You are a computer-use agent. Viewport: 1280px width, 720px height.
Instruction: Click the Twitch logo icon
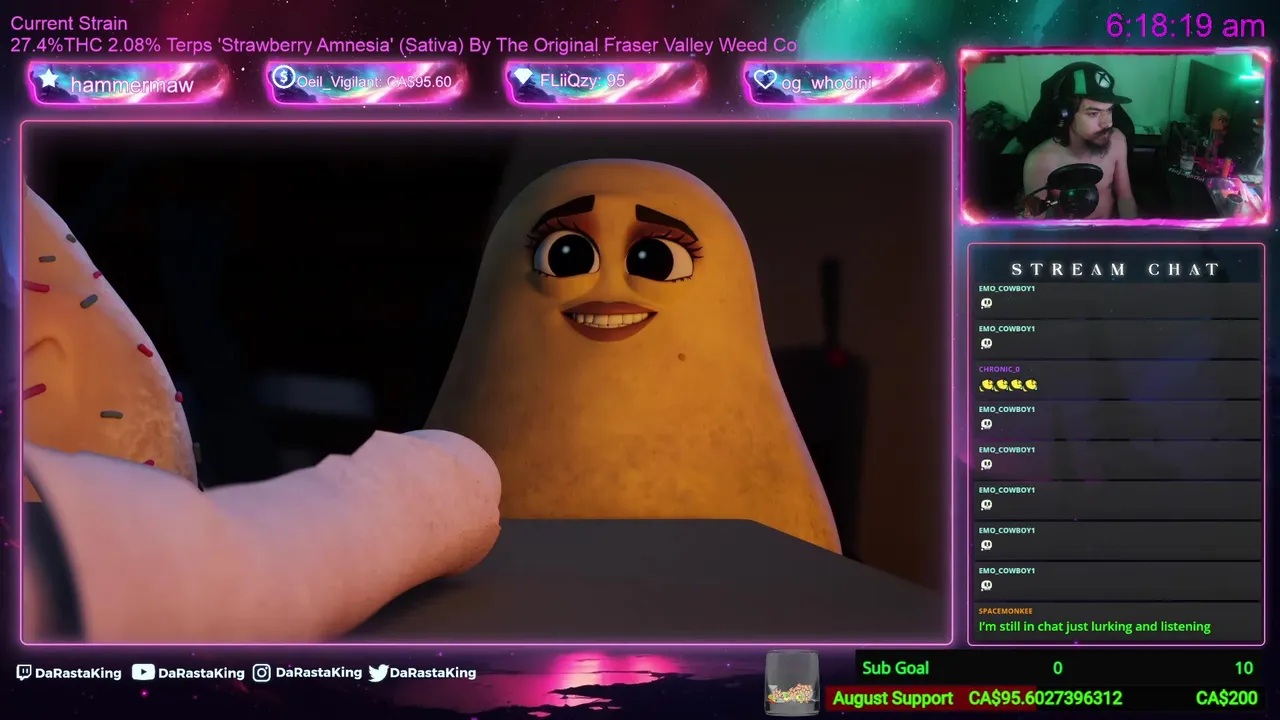tap(24, 673)
